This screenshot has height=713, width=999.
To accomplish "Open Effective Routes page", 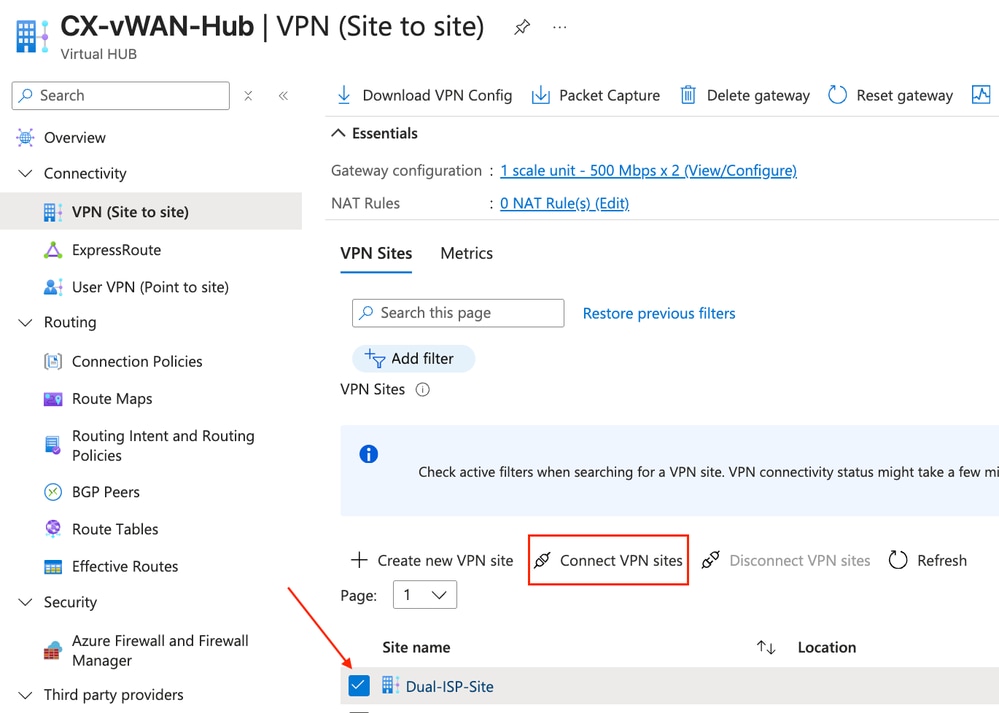I will (125, 566).
